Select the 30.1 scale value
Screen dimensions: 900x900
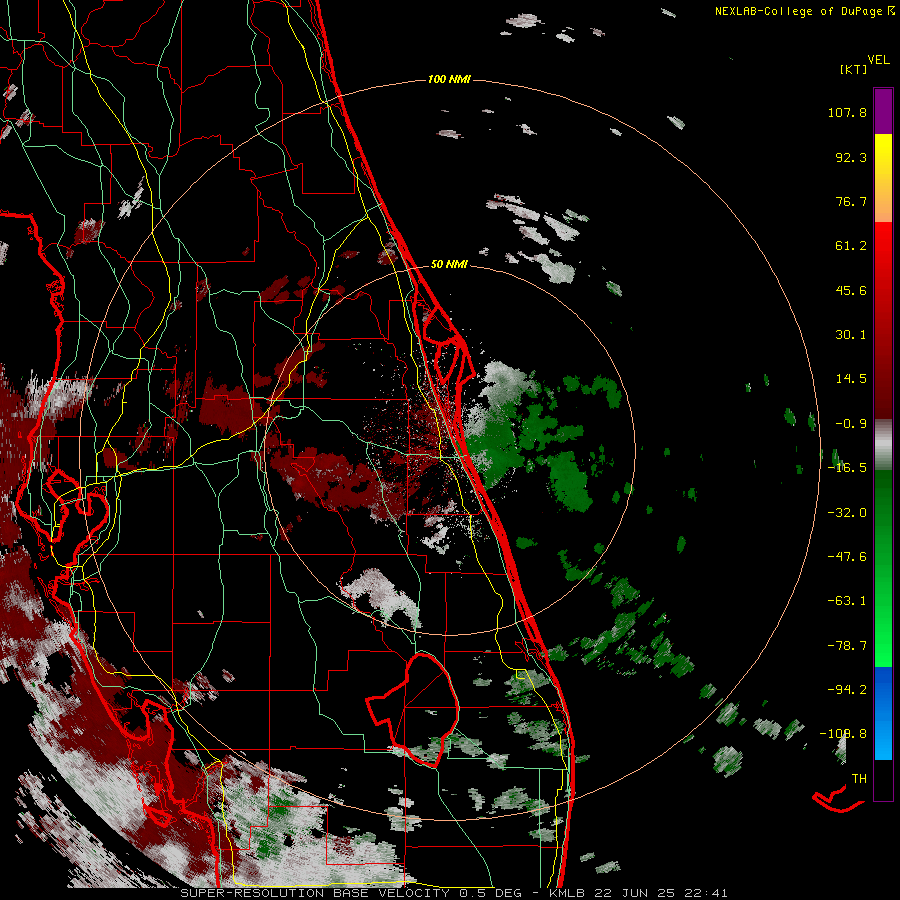[x=851, y=335]
